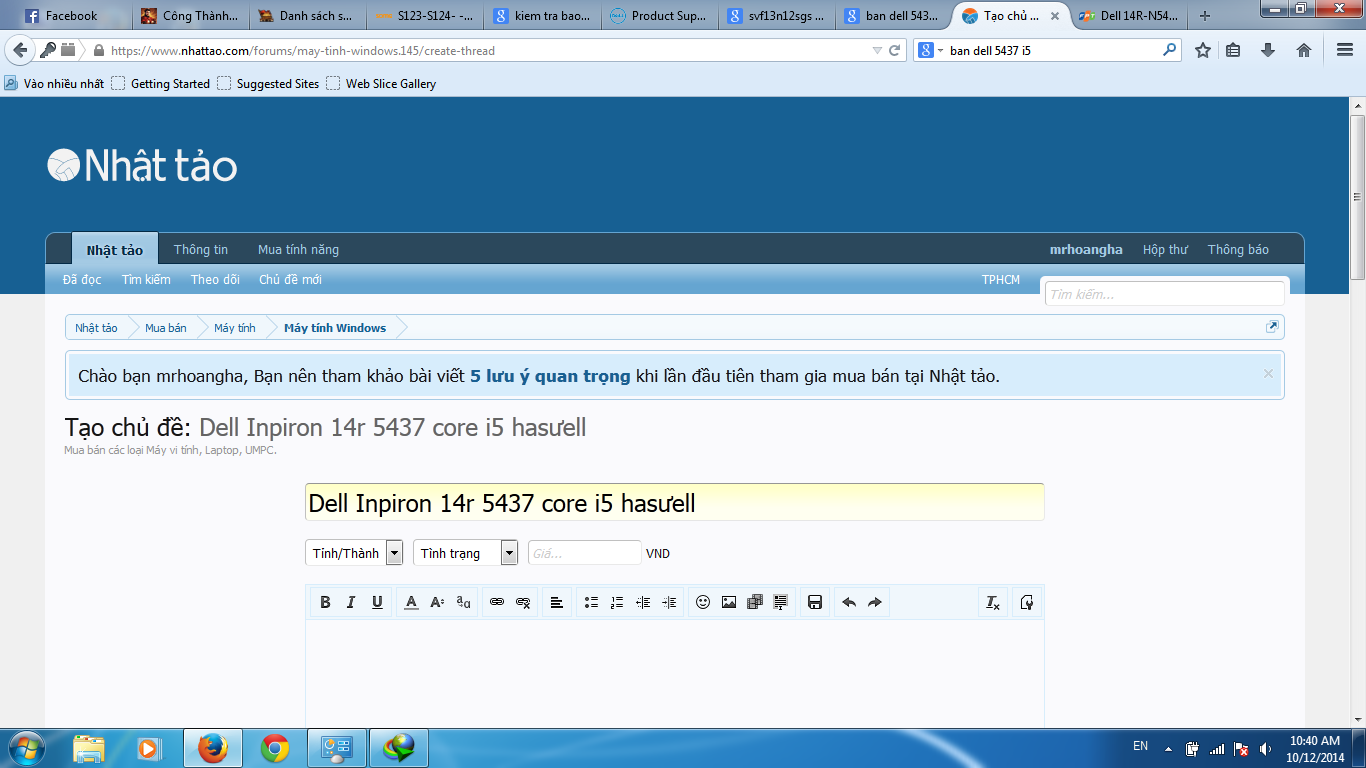
Task: Dismiss the welcome notice with X
Action: [1268, 374]
